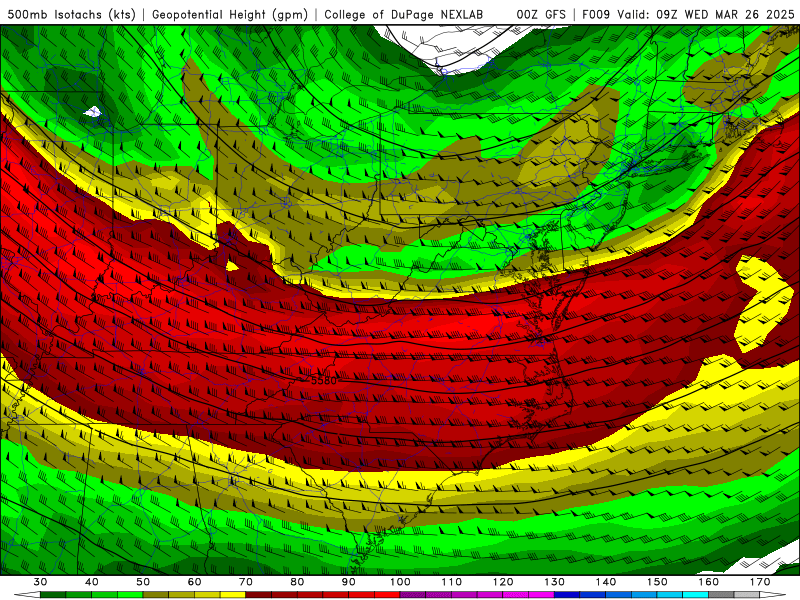Image resolution: width=800 pixels, height=600 pixels.
Task: Click the '50' value on color scale
Action: (143, 582)
